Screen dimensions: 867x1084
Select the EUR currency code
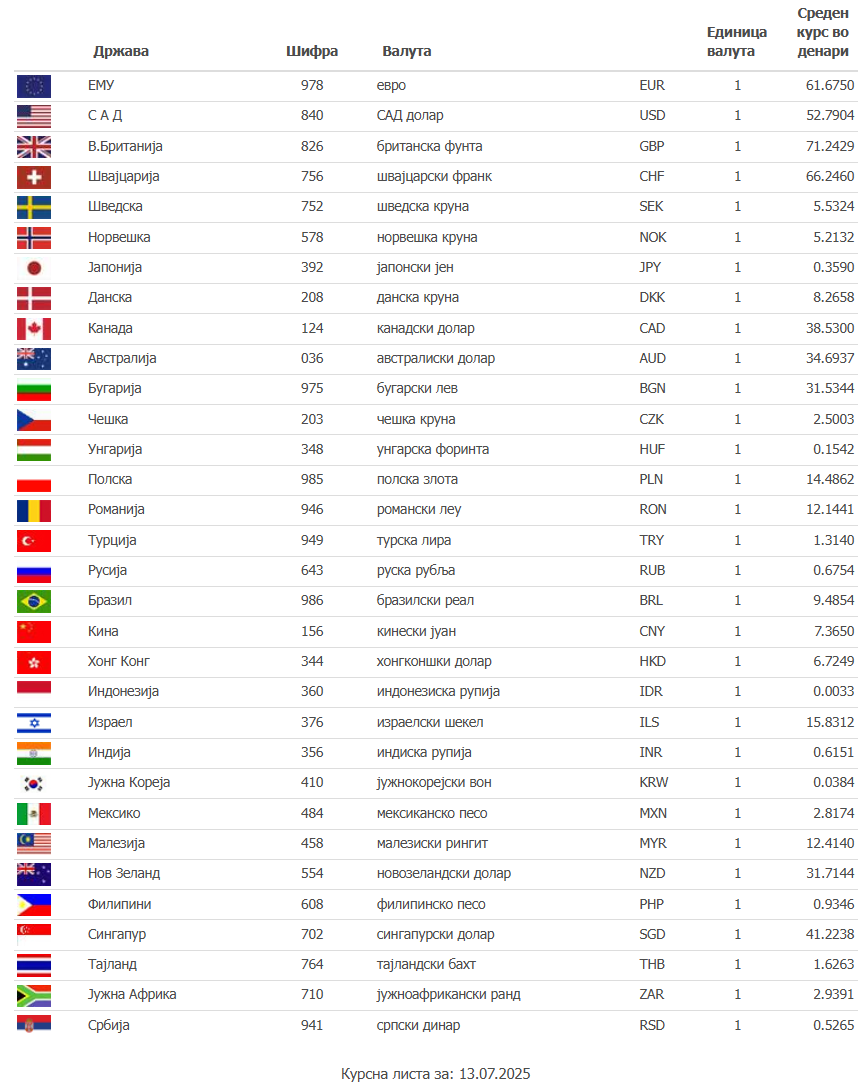652,86
